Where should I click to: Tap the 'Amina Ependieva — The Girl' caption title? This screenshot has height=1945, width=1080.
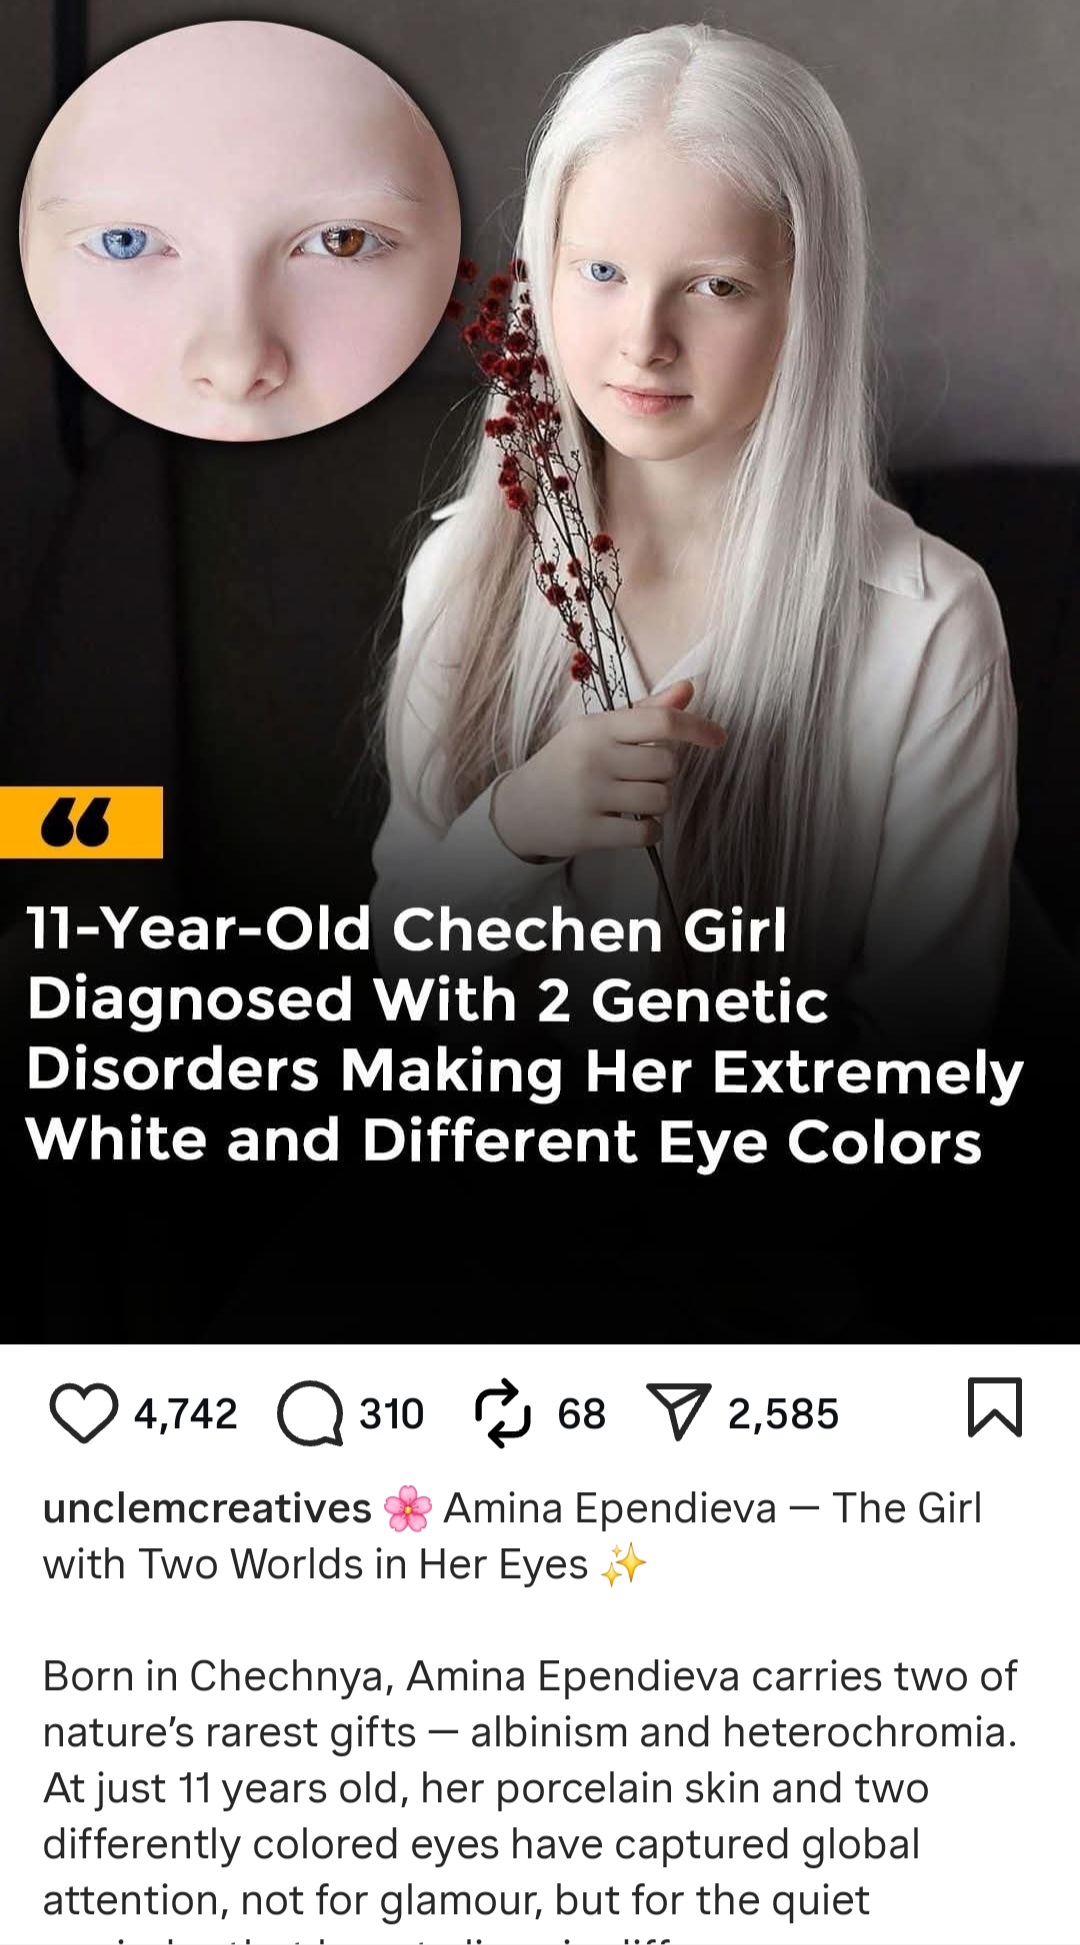(712, 1508)
